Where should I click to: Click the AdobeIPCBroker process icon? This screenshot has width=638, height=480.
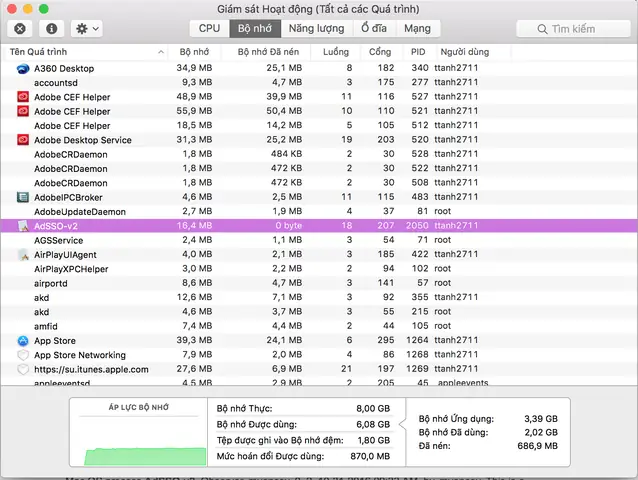23,197
